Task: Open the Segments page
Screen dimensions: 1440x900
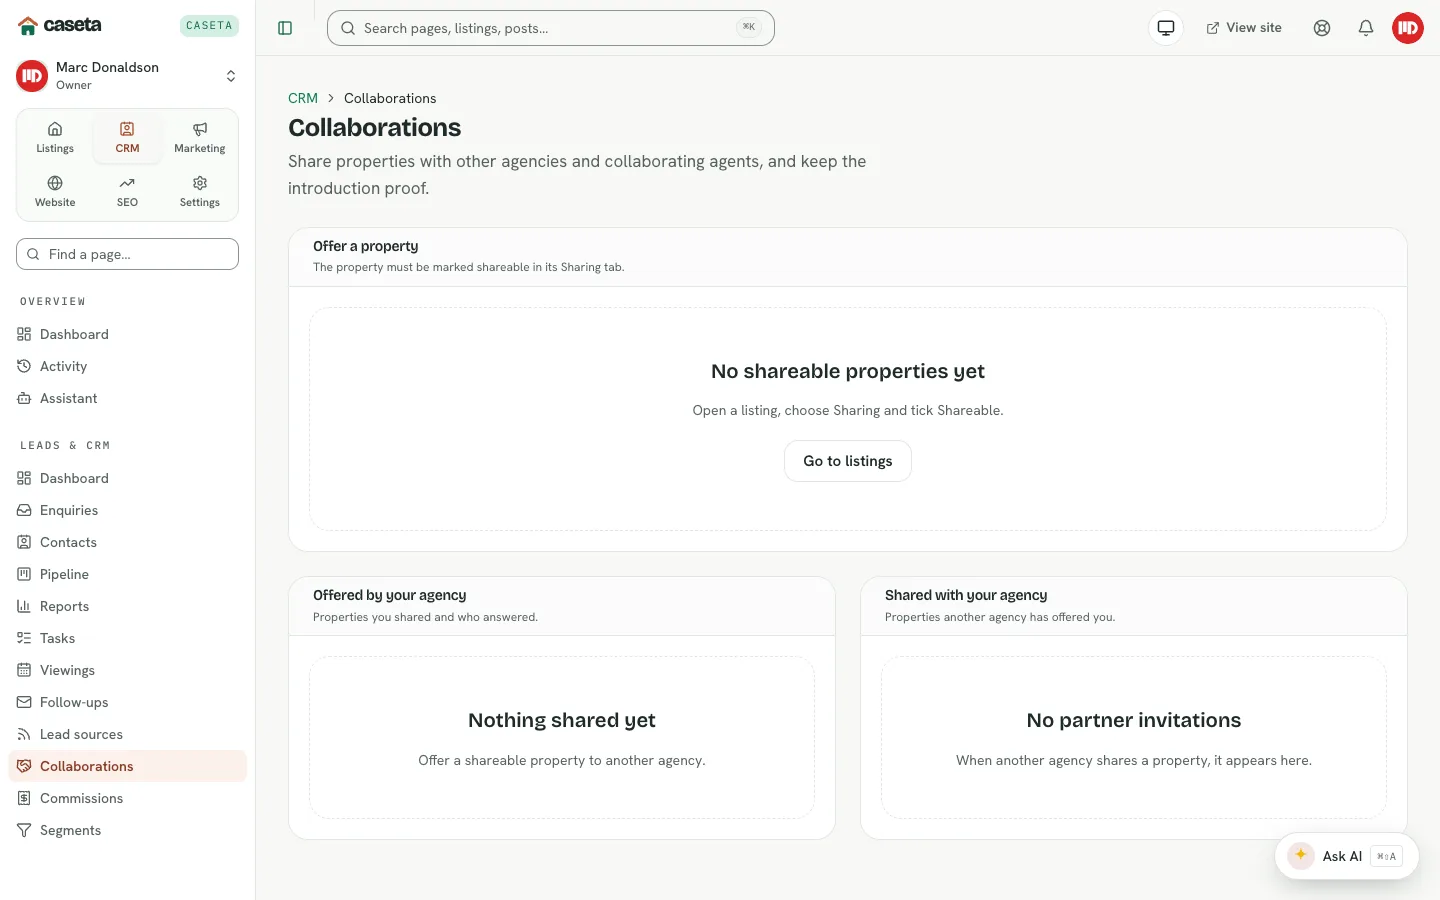Action: (x=127, y=830)
